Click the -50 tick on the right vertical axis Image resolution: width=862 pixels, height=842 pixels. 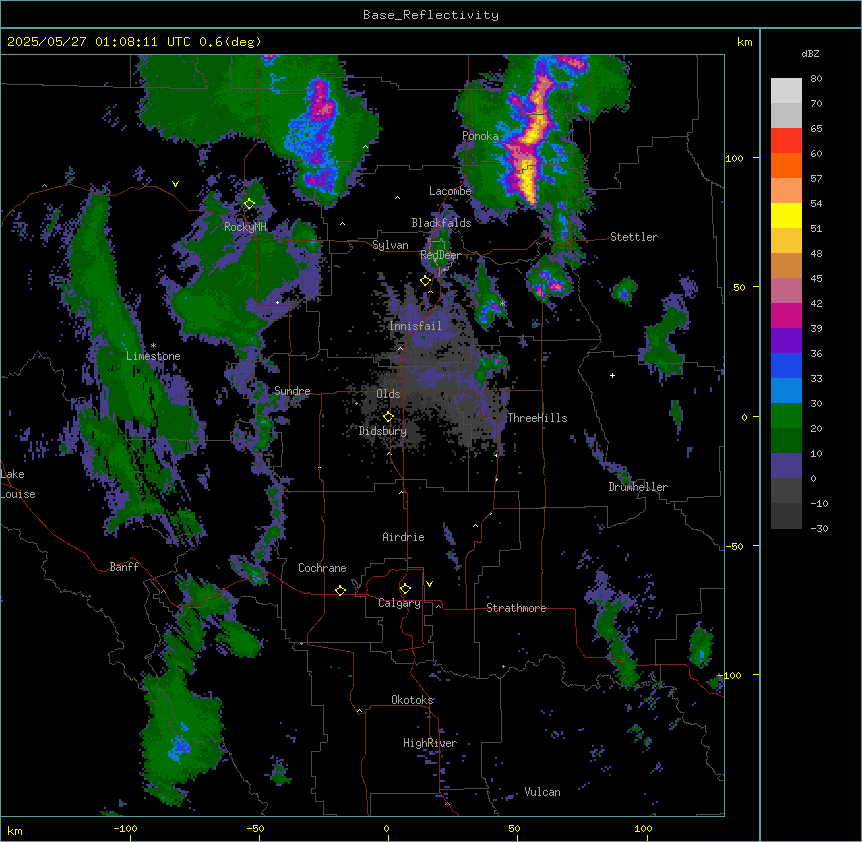coord(734,546)
